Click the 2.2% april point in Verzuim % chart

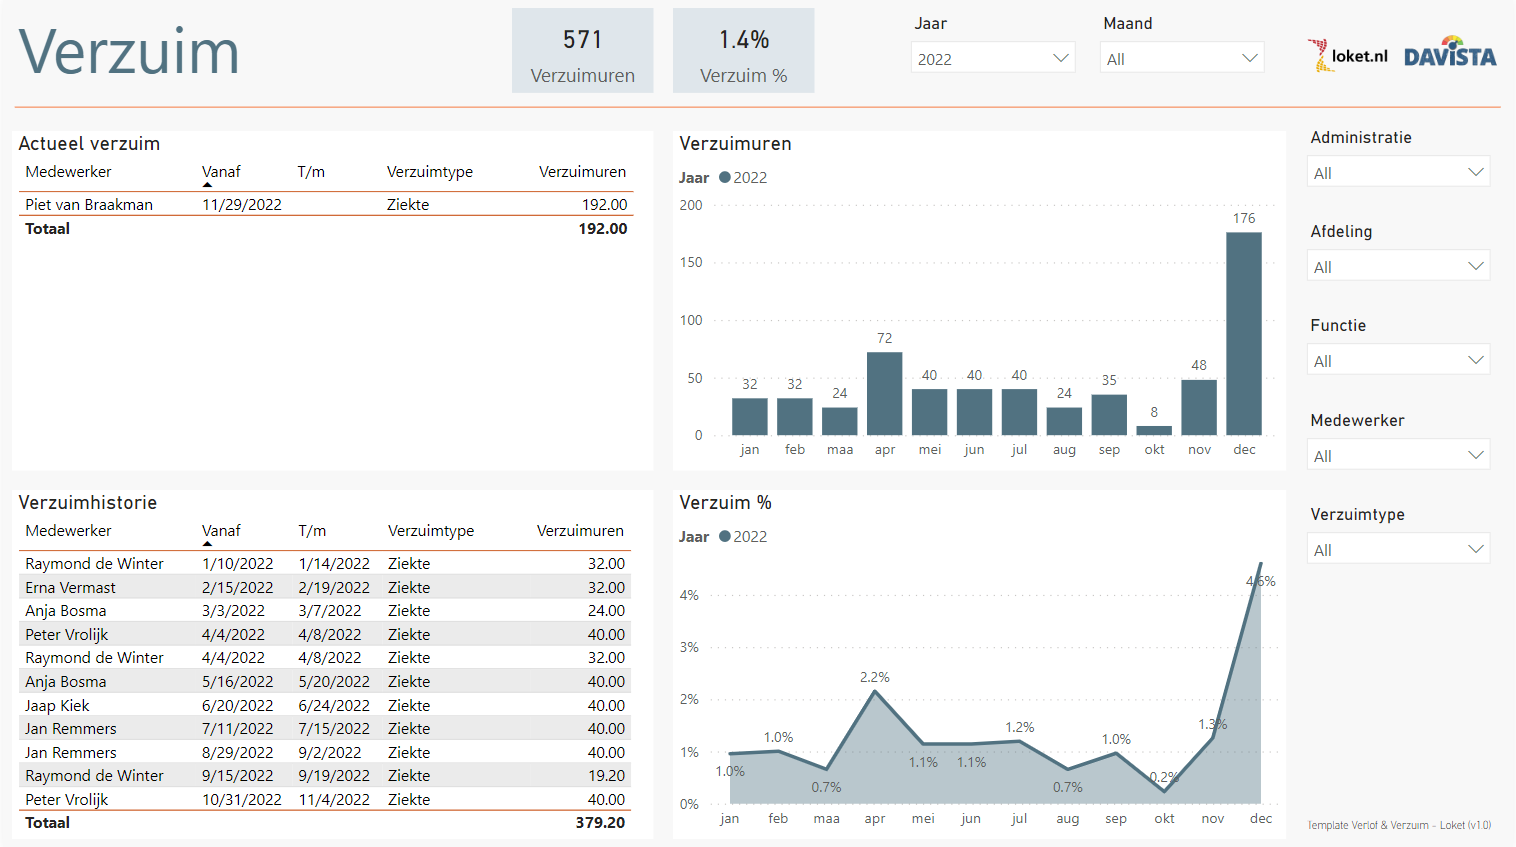pos(875,691)
